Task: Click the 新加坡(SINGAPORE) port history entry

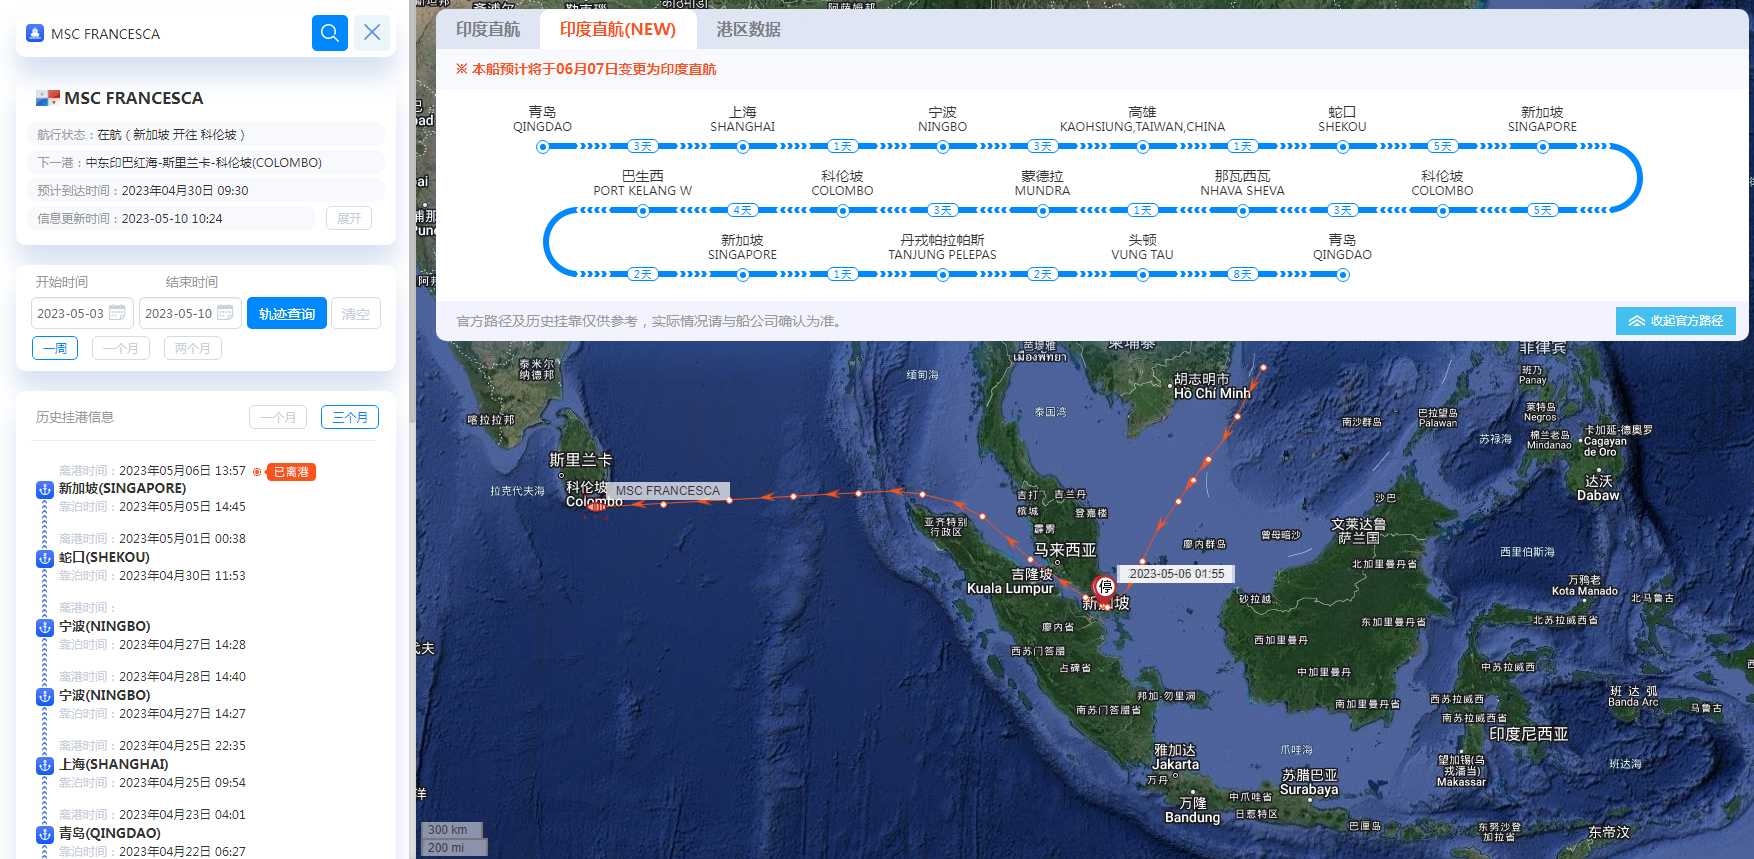Action: pos(122,488)
